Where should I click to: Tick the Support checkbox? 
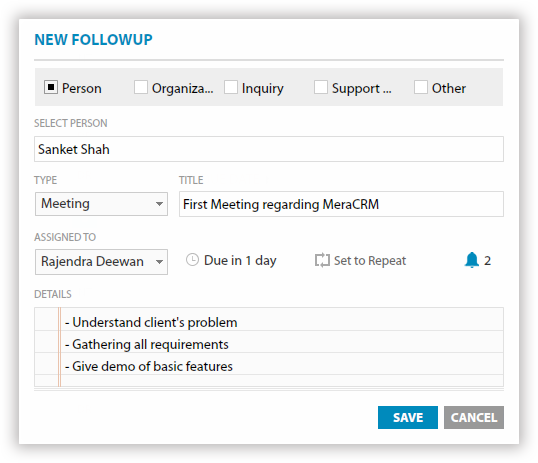[x=320, y=87]
